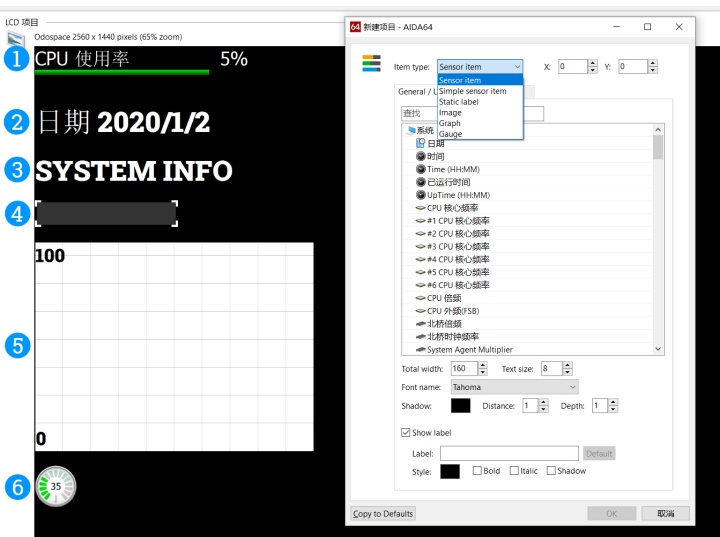Select the CPU 使用率 bar item on LCD
This screenshot has height=537, width=720.
[x=141, y=62]
